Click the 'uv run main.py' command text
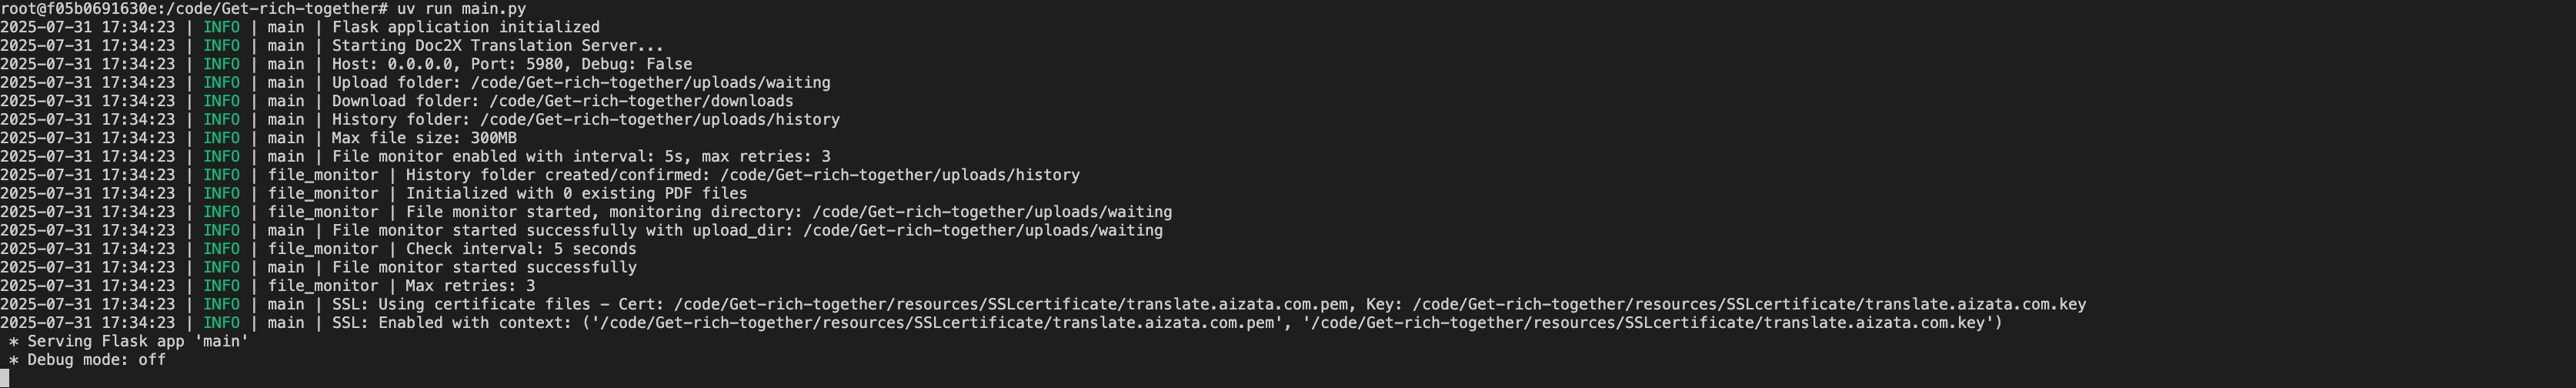Image resolution: width=2576 pixels, height=388 pixels. click(461, 9)
